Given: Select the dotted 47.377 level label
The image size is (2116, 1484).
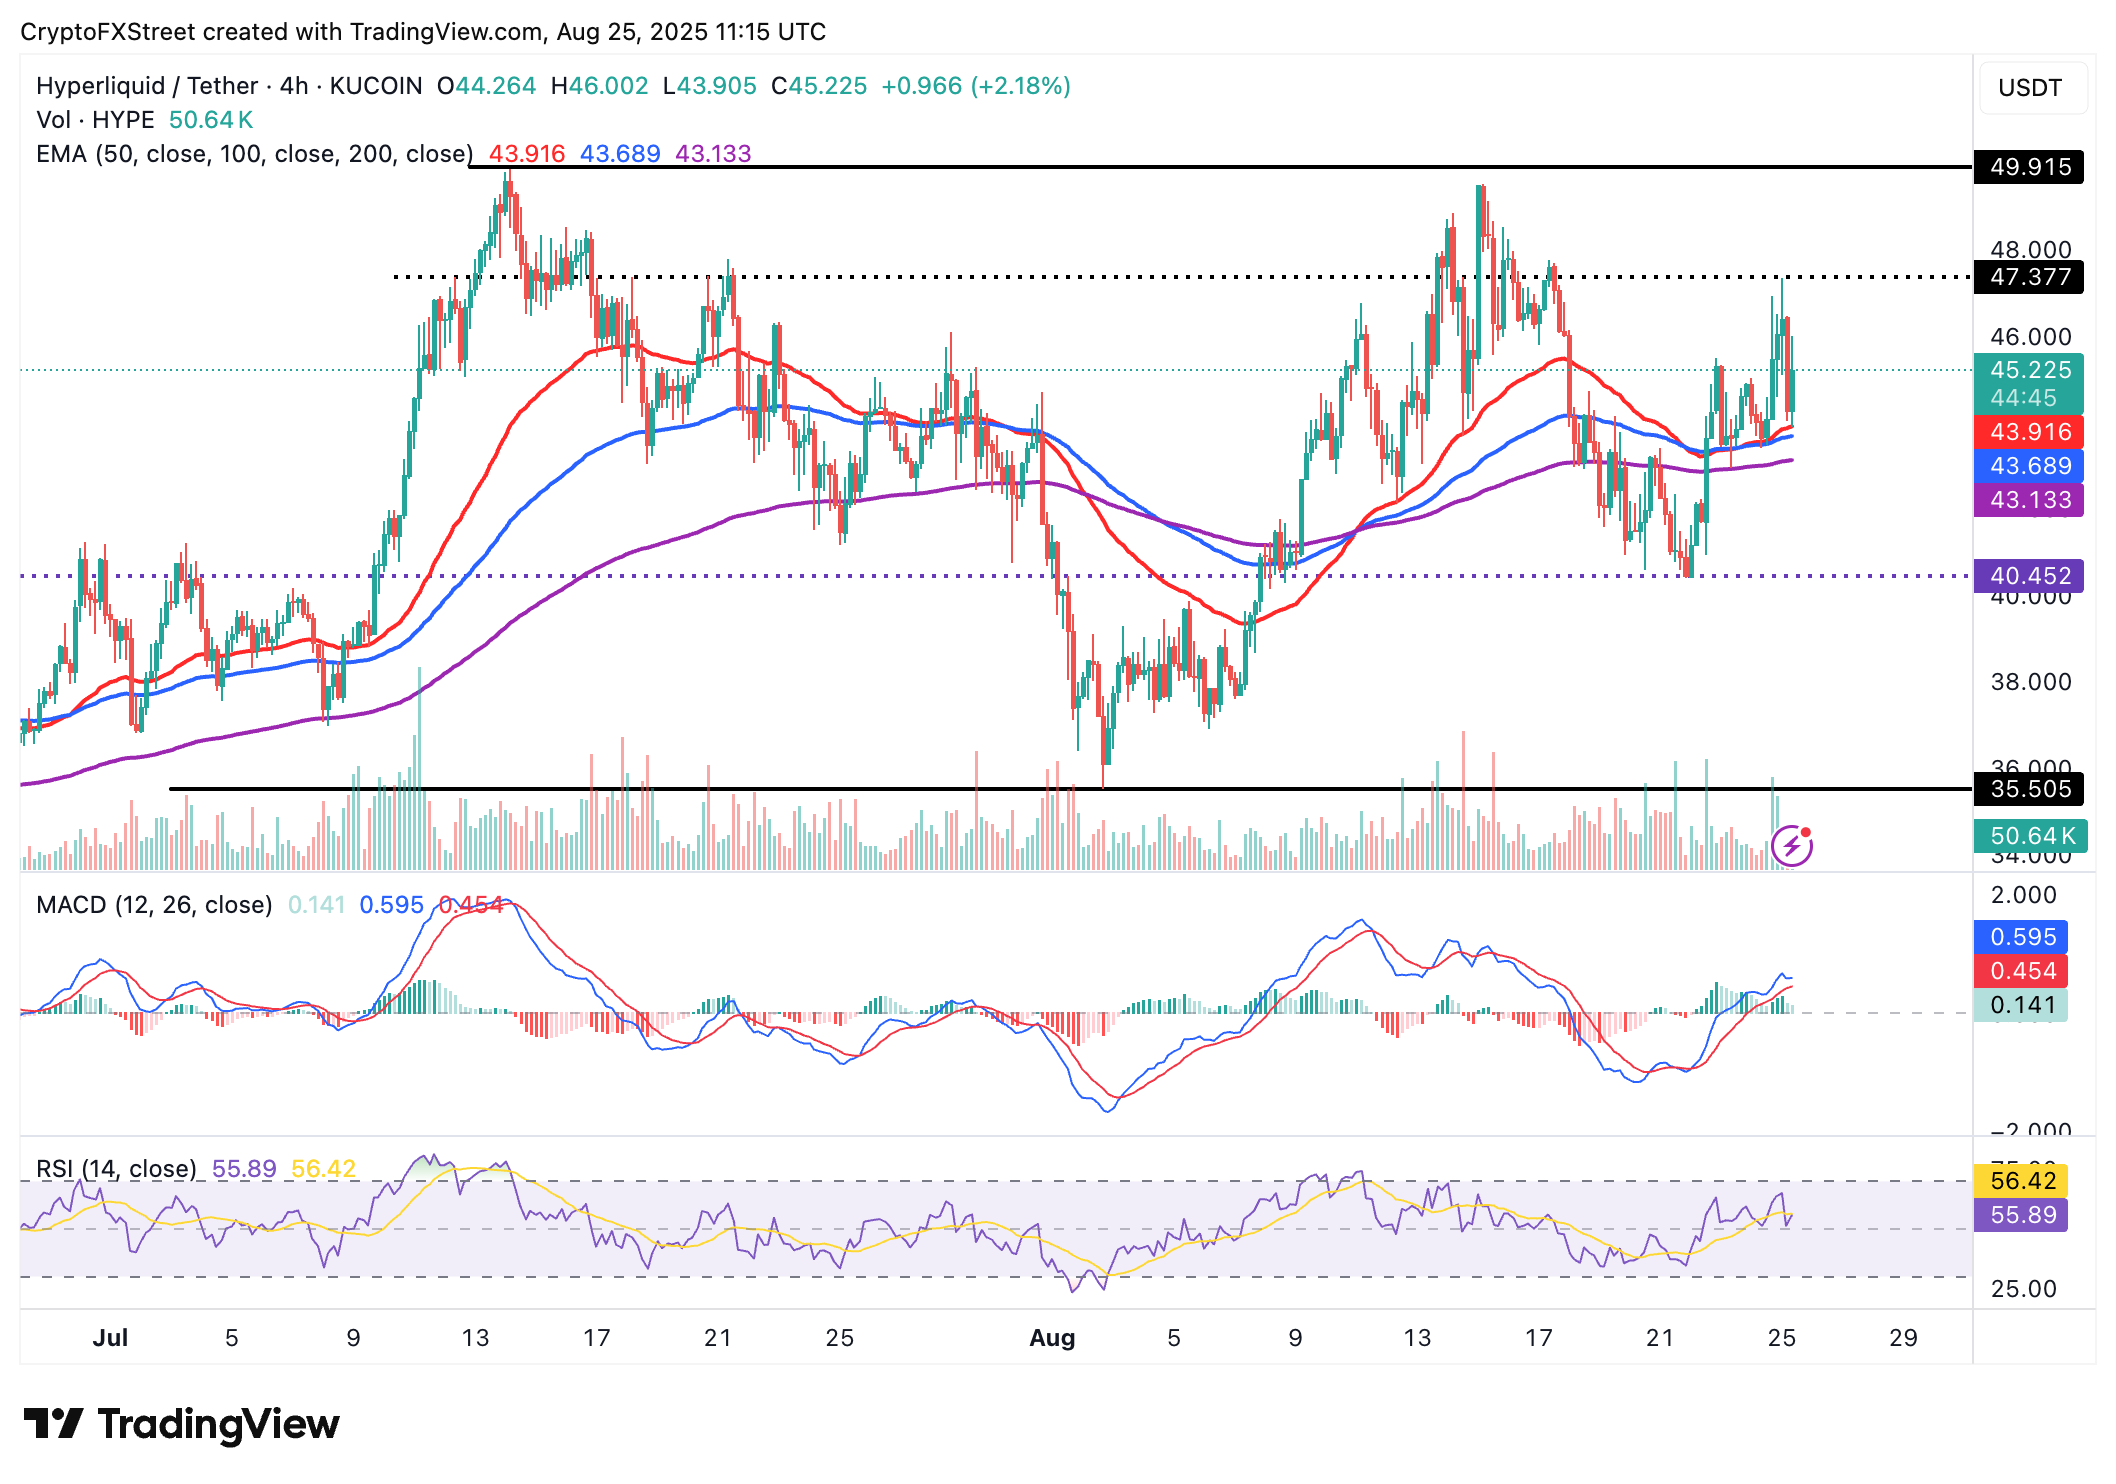Looking at the screenshot, I should pyautogui.click(x=2029, y=277).
